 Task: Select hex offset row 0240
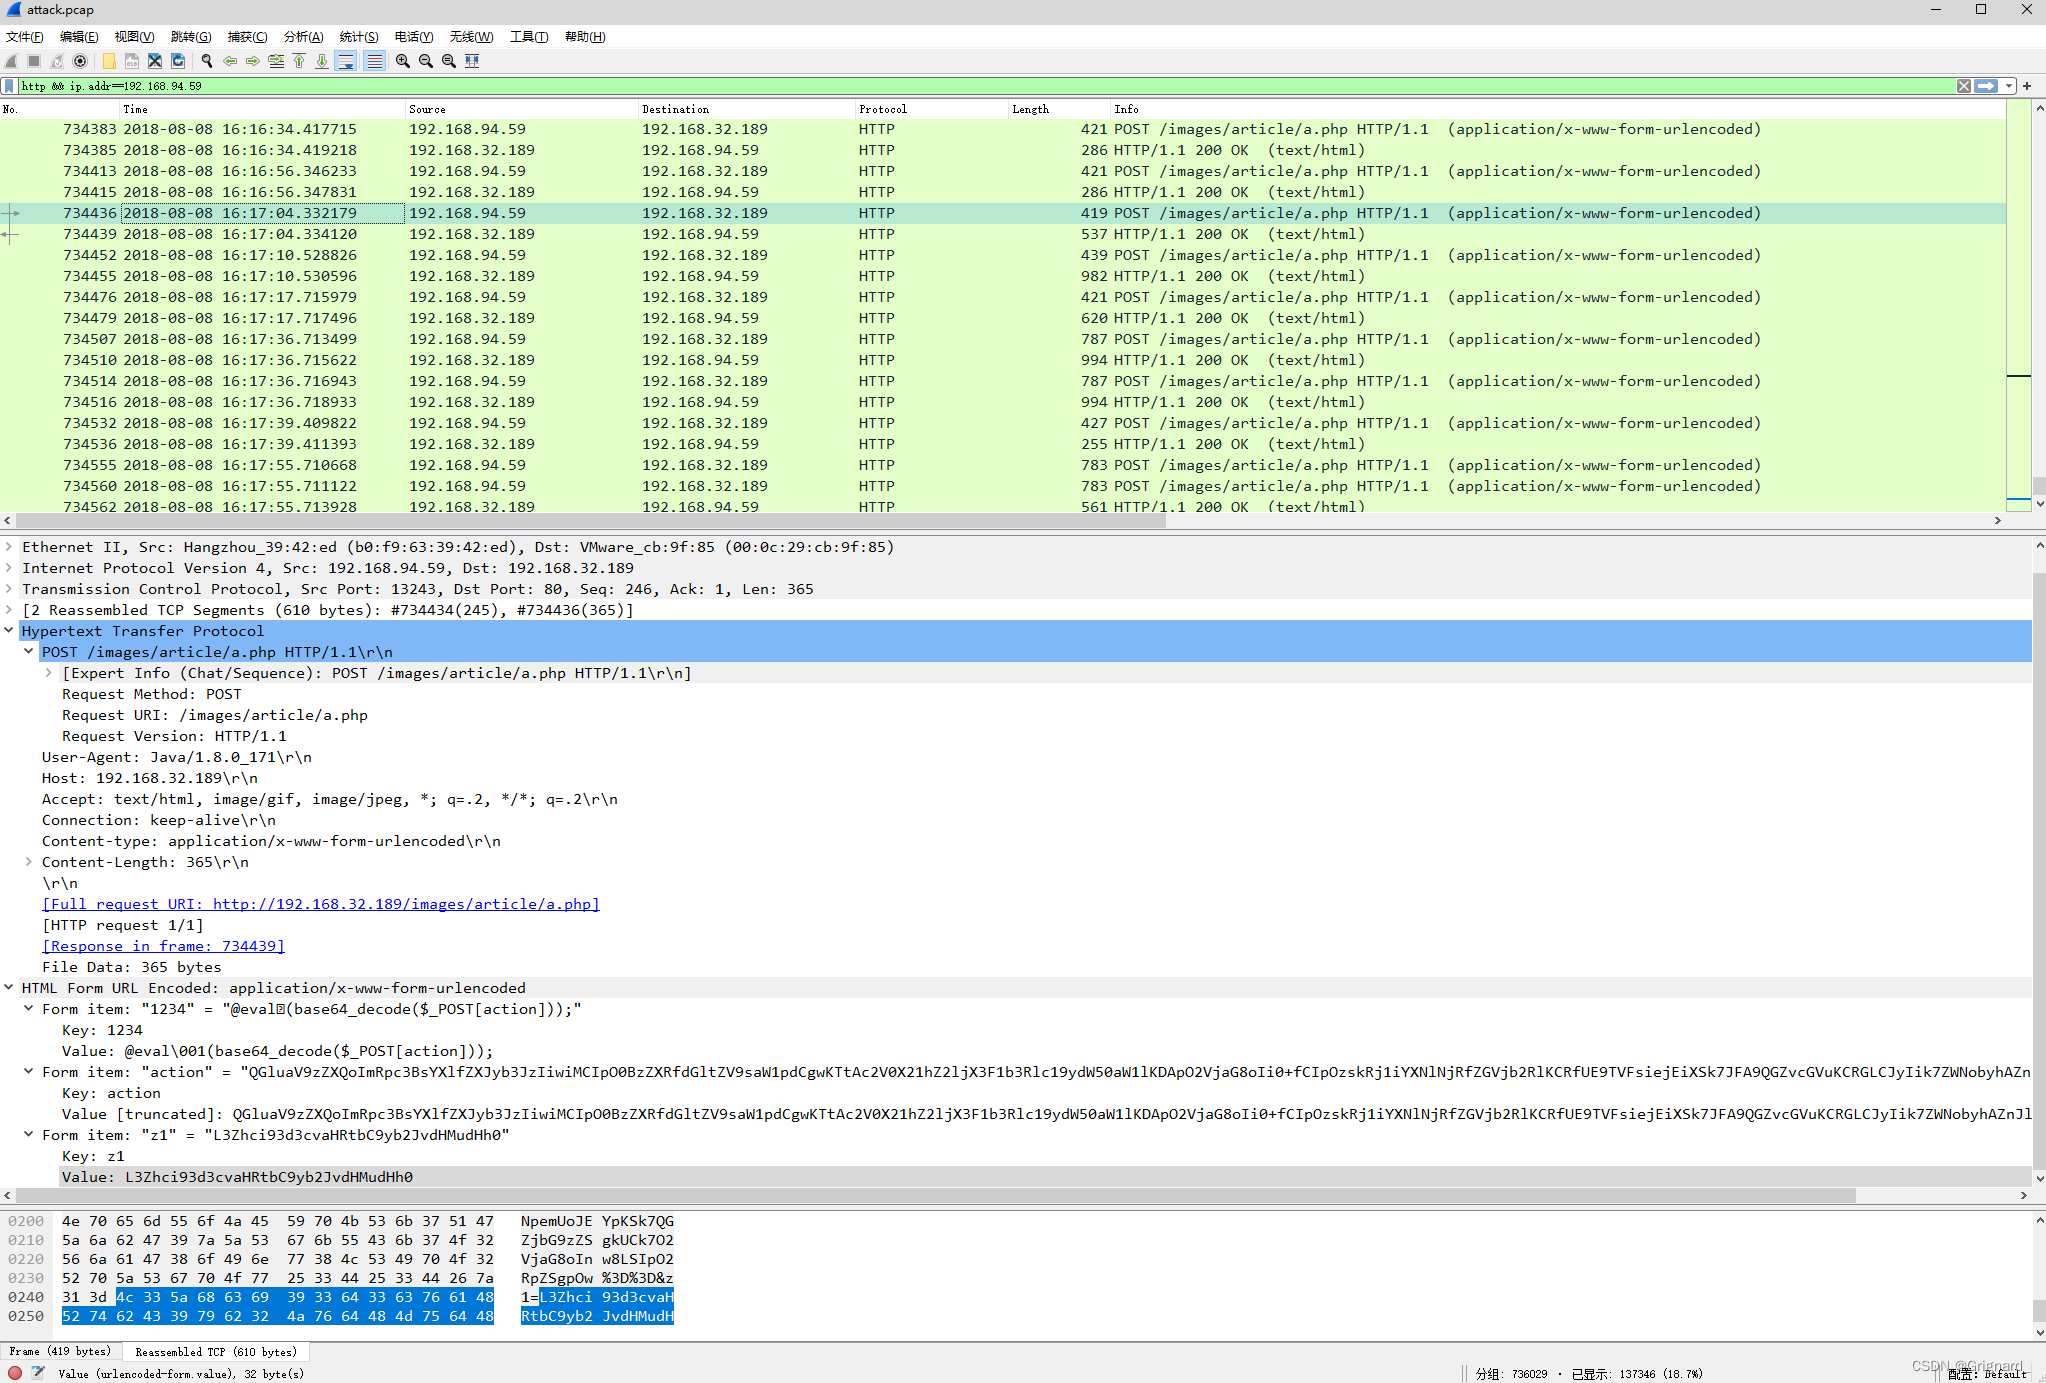pyautogui.click(x=27, y=1297)
